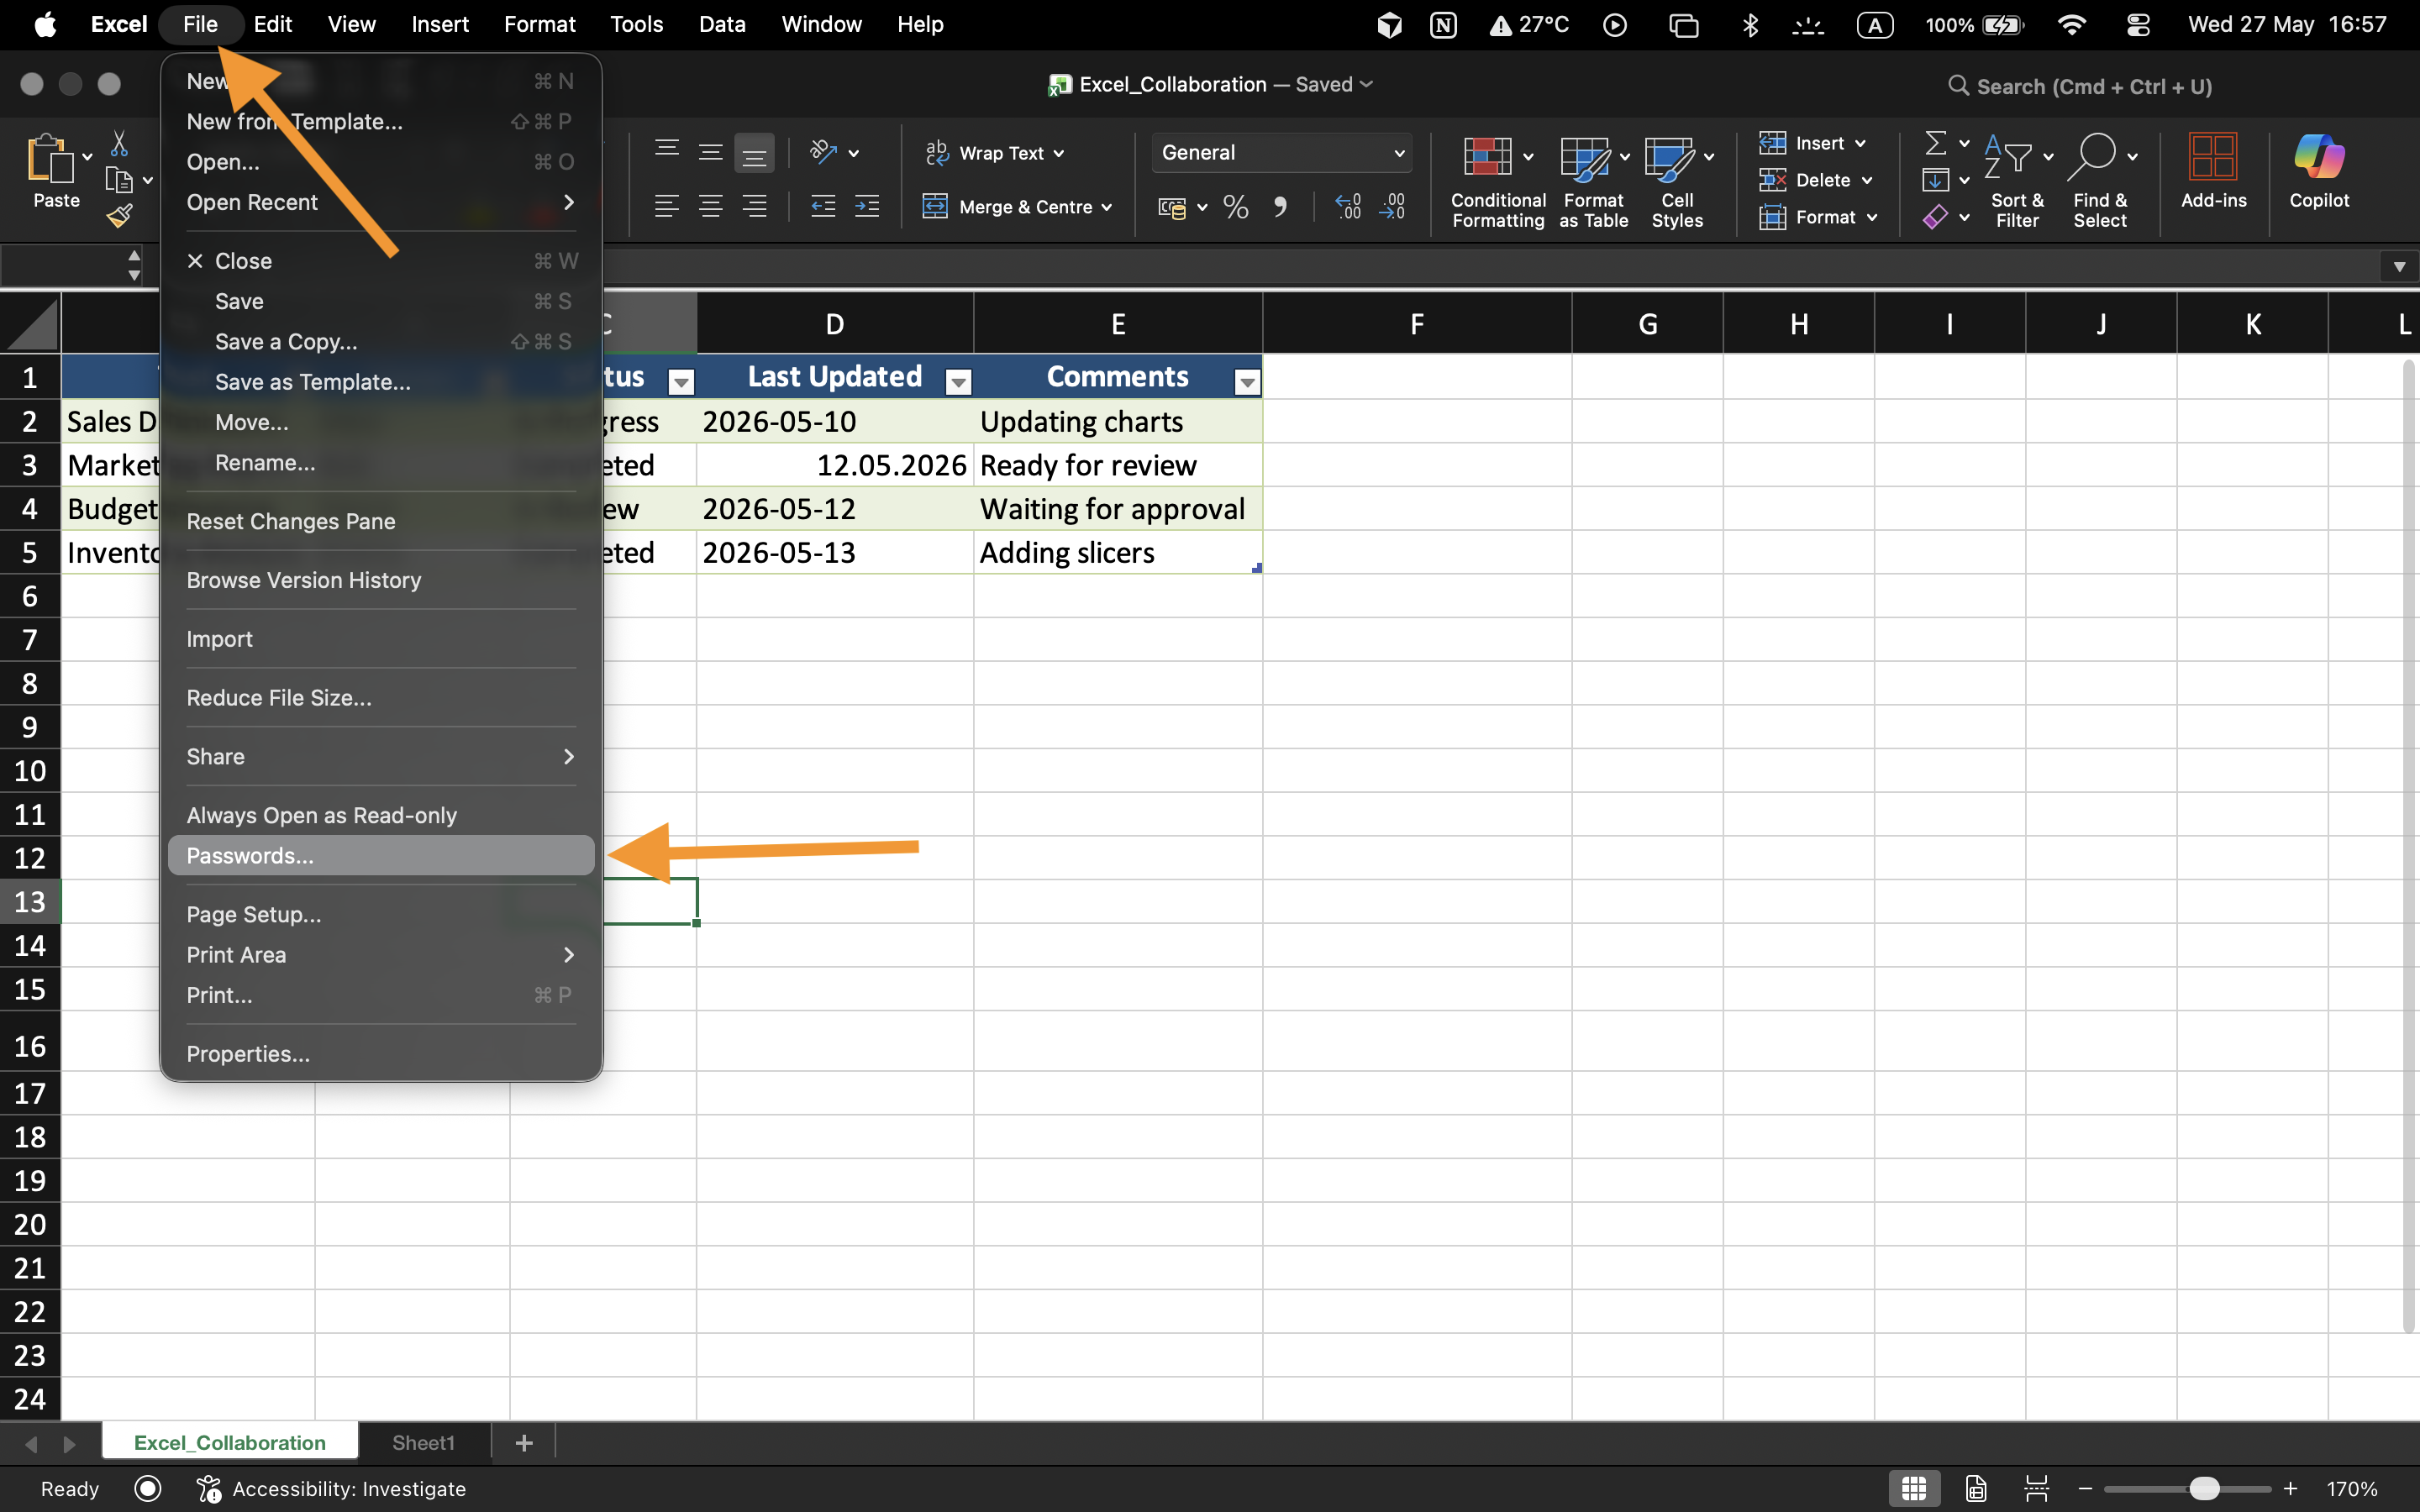Open Sort & Filter
Image resolution: width=2420 pixels, height=1512 pixels.
(x=2017, y=183)
